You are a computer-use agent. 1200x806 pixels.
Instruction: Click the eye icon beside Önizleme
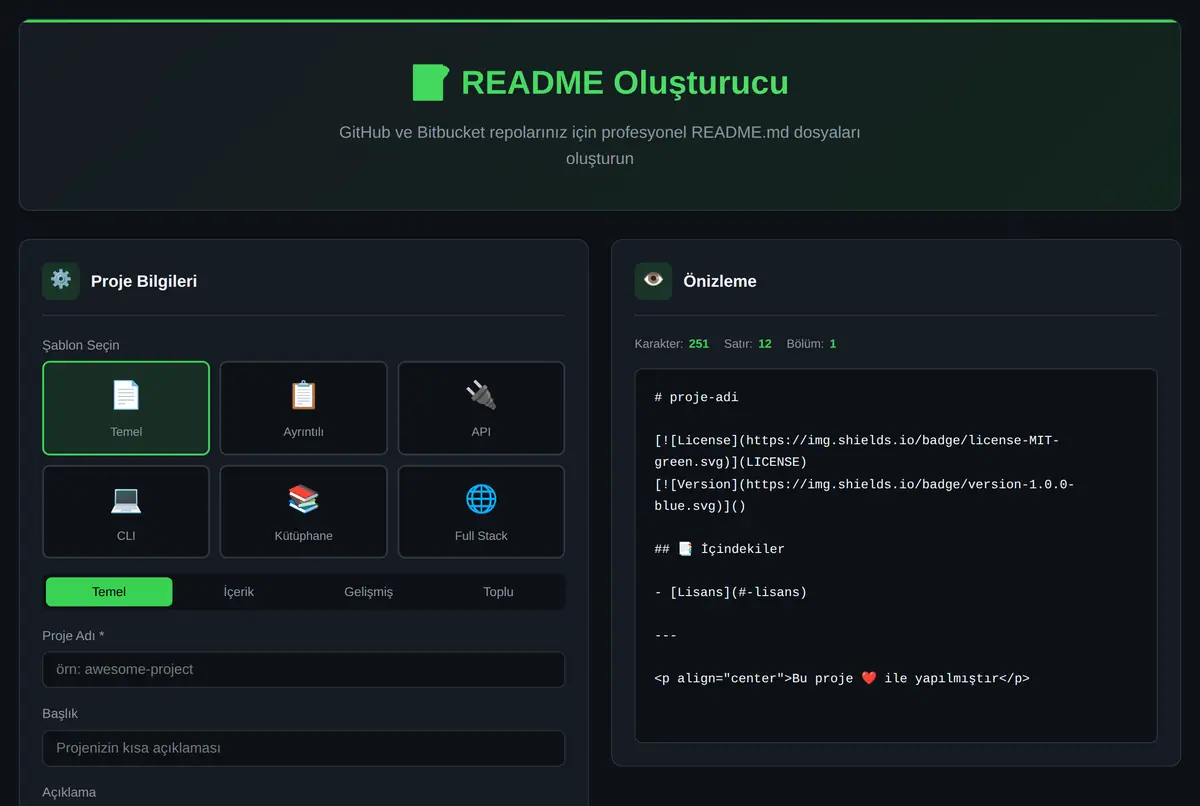coord(653,281)
